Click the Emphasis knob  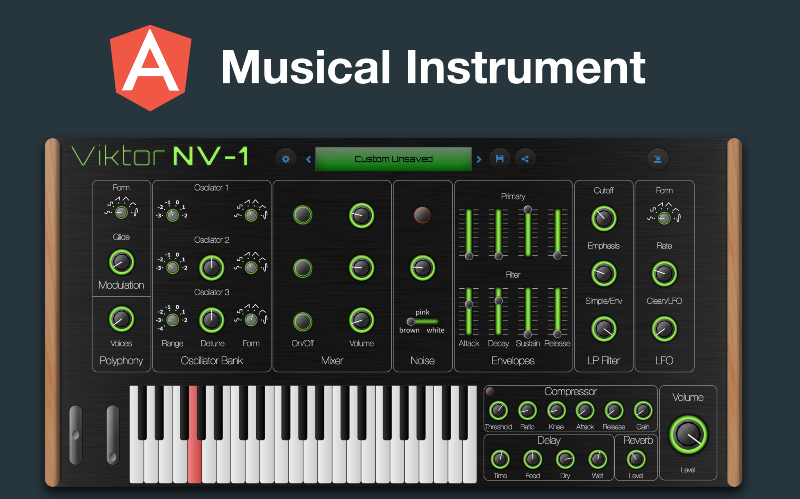click(x=604, y=273)
